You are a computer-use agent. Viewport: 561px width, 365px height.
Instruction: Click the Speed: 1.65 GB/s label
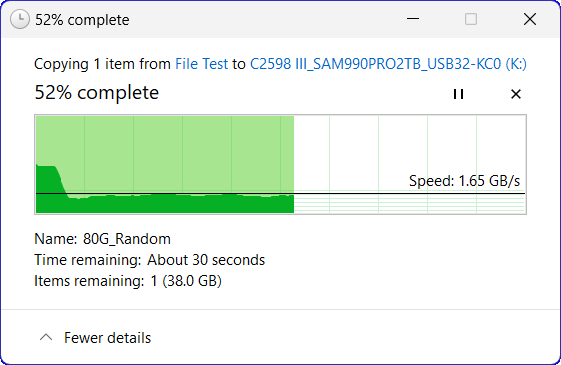pyautogui.click(x=464, y=181)
